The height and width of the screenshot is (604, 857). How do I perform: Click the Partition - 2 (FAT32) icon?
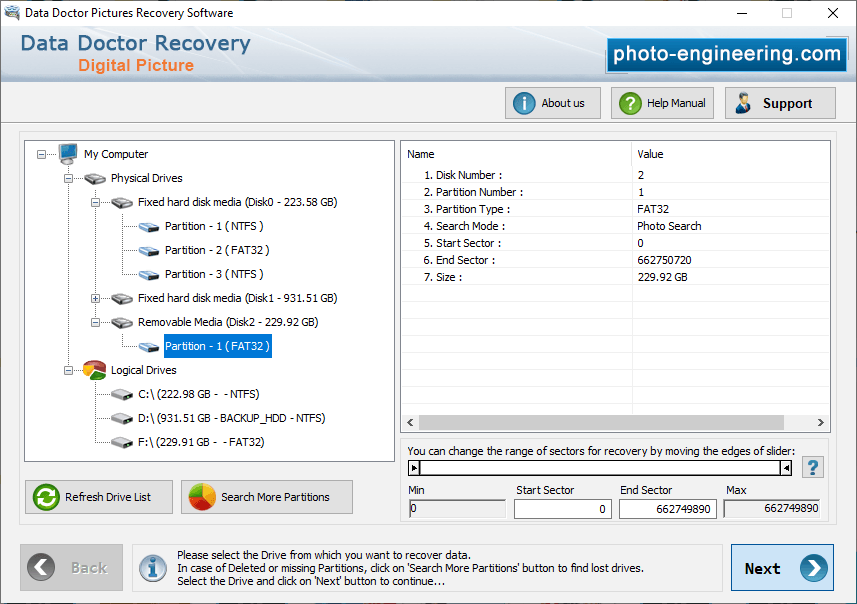[149, 250]
